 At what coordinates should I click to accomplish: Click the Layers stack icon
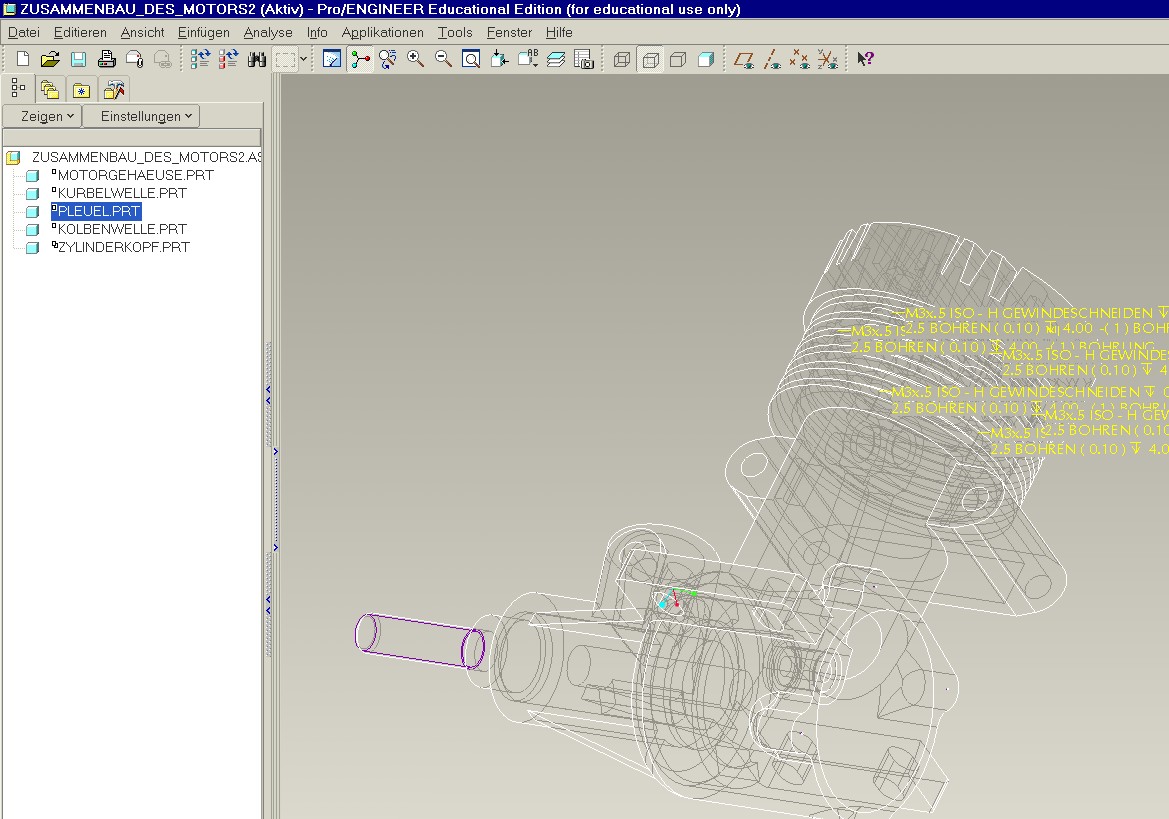[x=557, y=59]
